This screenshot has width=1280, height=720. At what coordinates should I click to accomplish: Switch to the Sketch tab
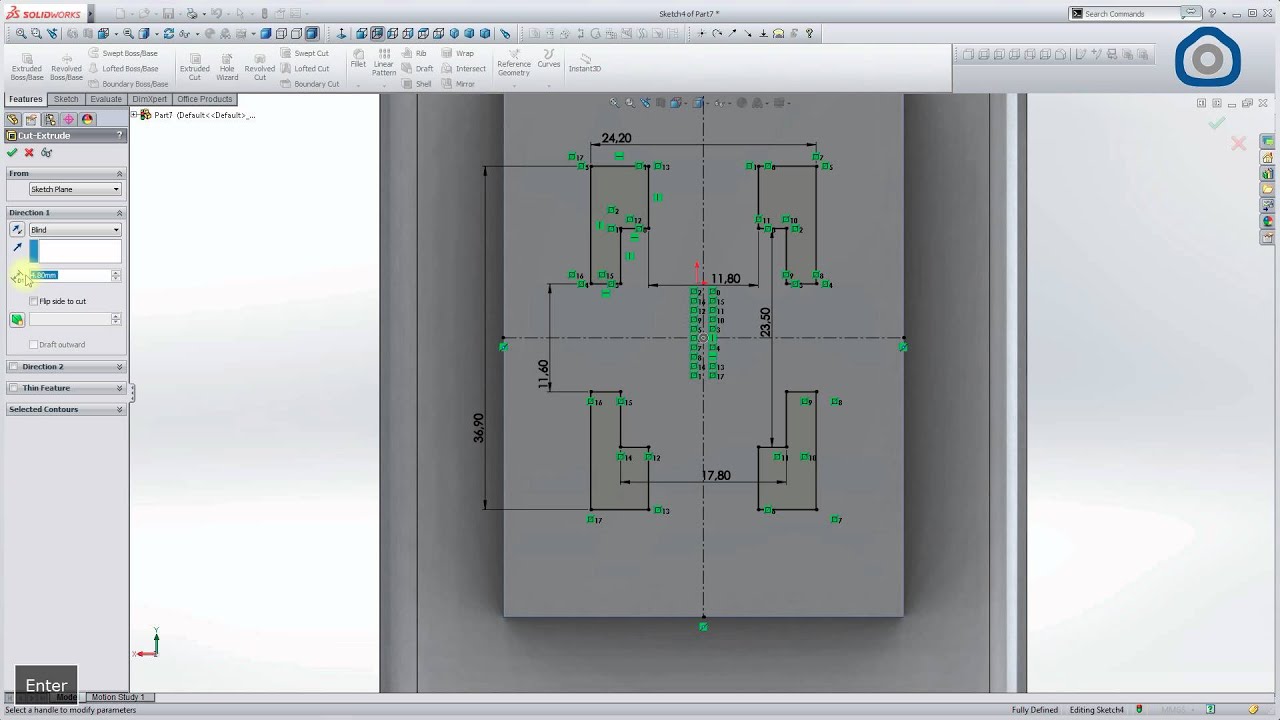click(66, 99)
